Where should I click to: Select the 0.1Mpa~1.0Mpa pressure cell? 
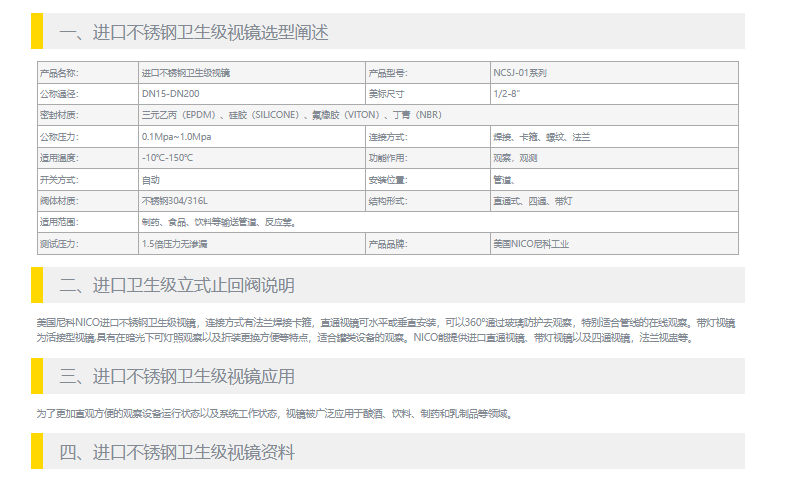pyautogui.click(x=177, y=137)
